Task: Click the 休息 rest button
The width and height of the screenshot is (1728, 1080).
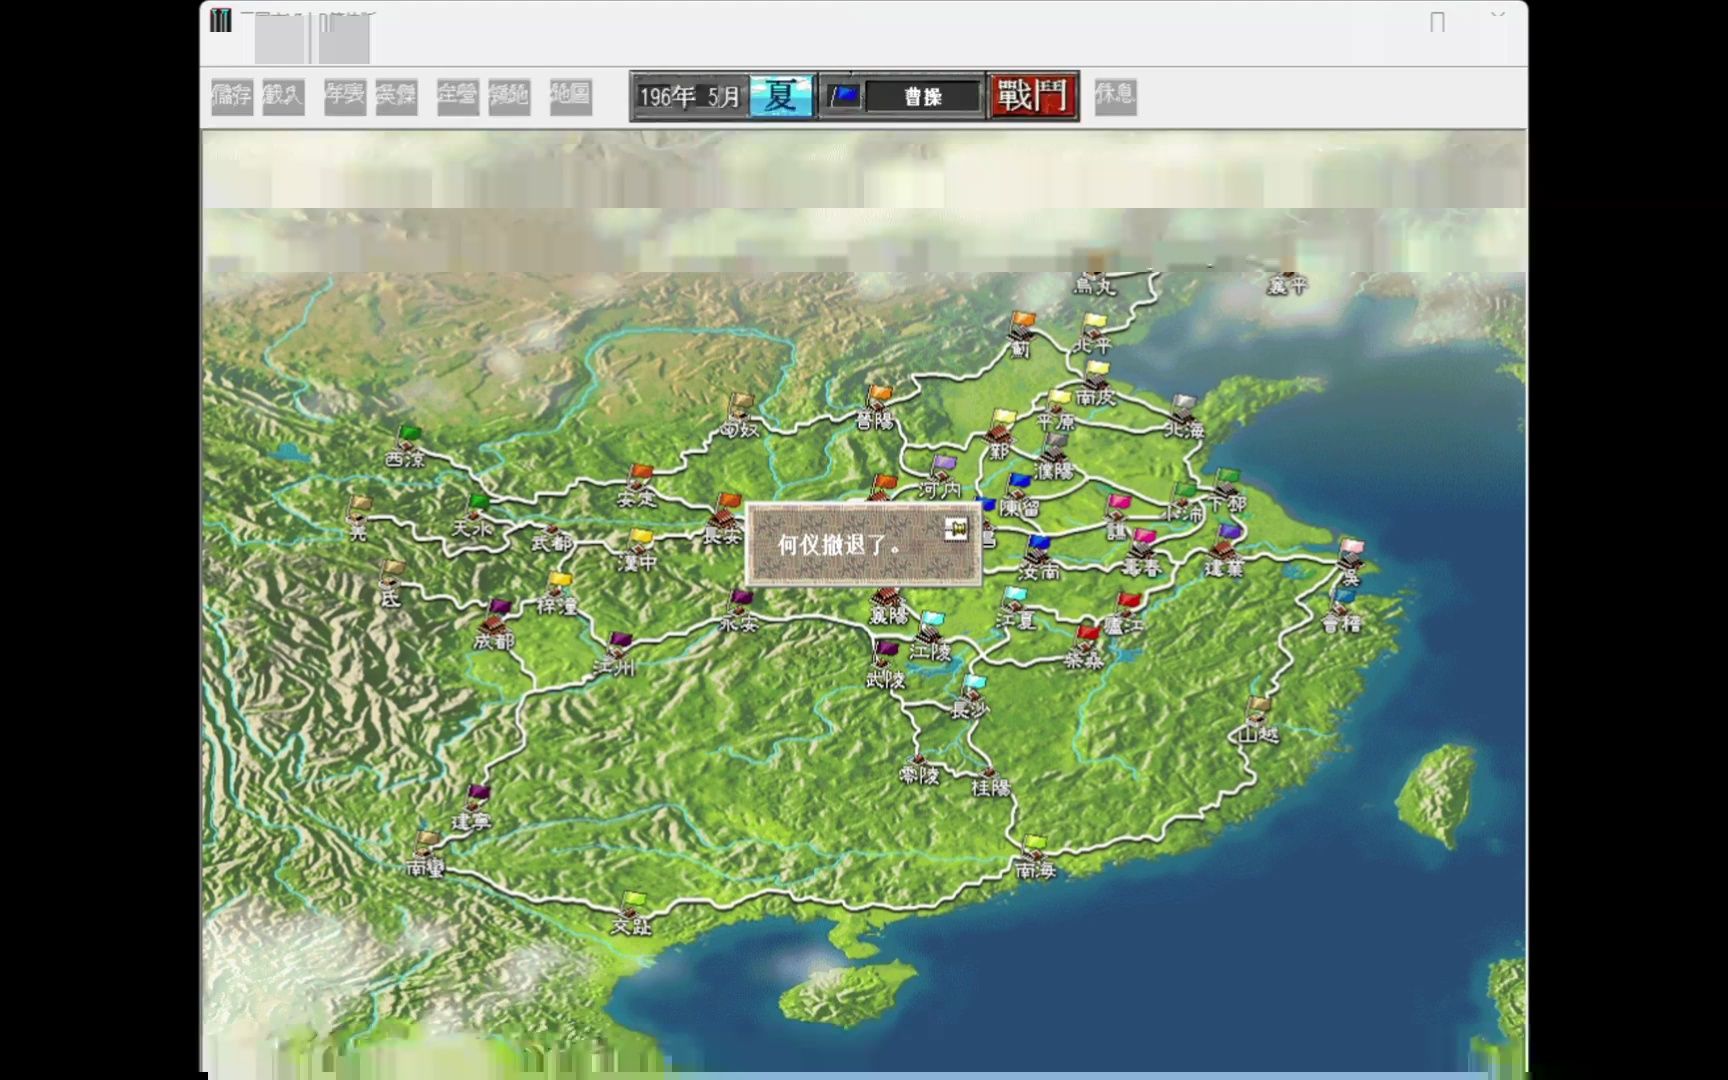Action: pos(1115,96)
